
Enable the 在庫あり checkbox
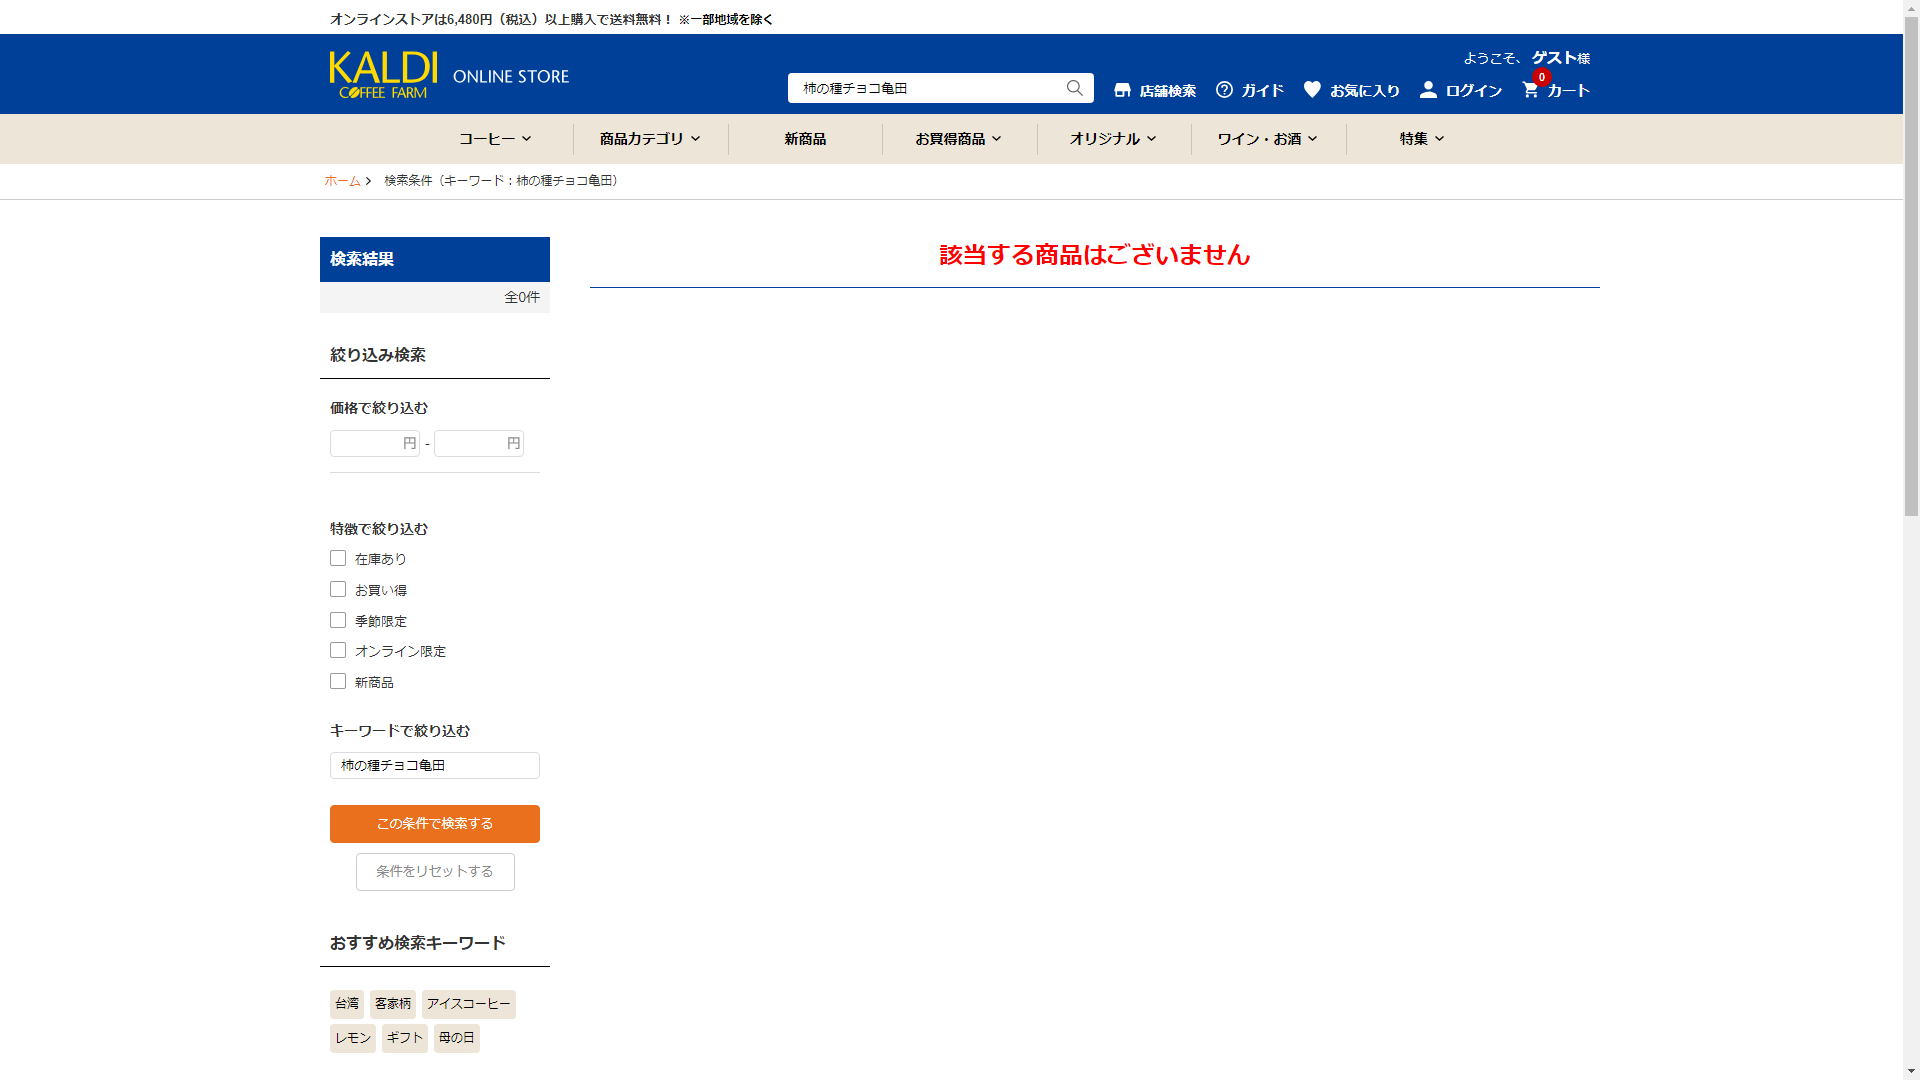click(x=338, y=558)
